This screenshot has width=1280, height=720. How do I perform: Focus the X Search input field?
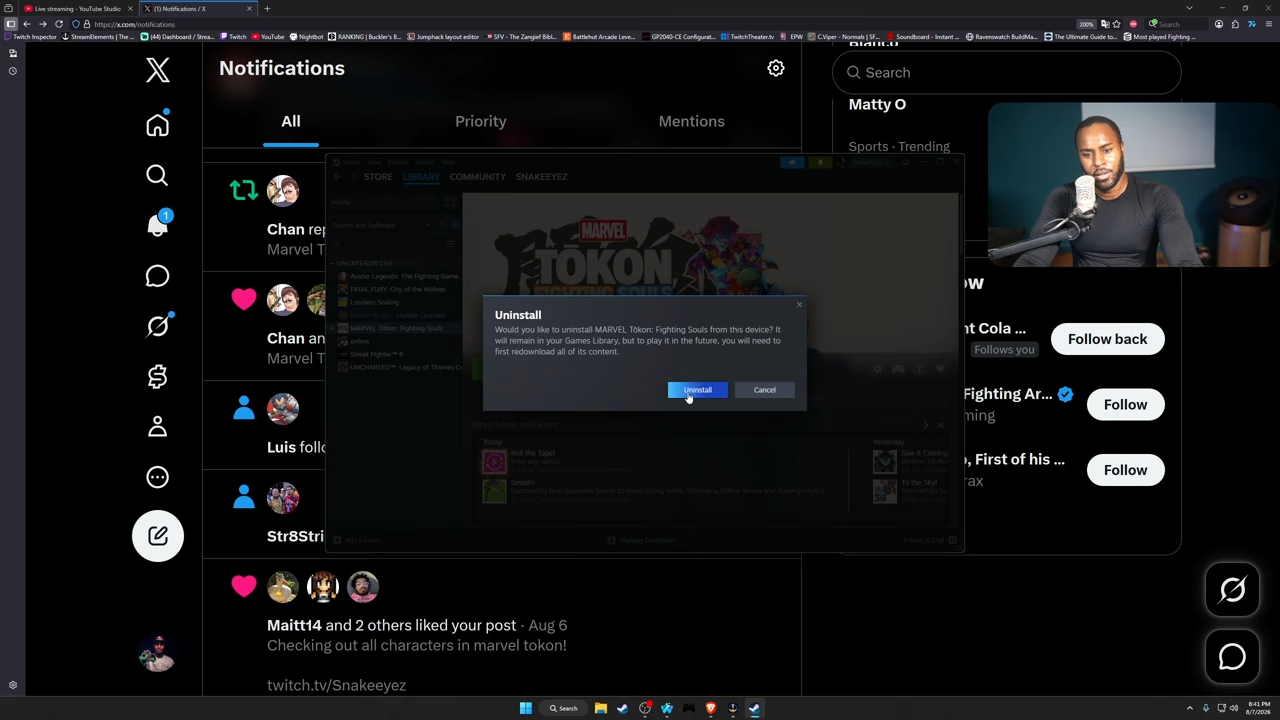click(x=1007, y=72)
